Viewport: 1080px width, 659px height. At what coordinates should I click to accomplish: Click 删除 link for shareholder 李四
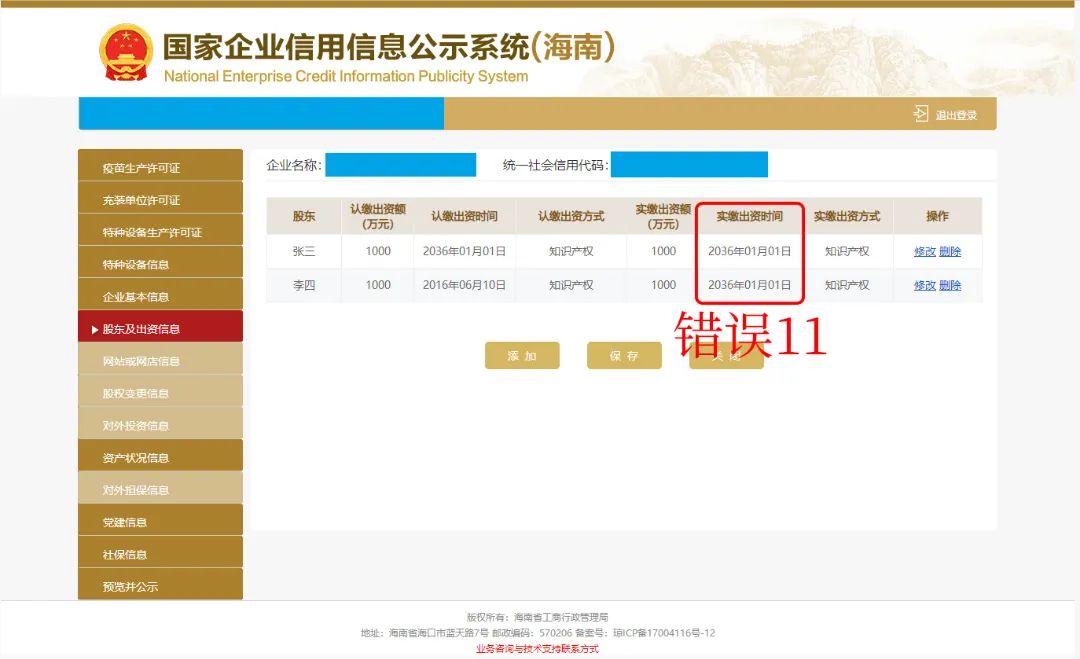[x=950, y=285]
